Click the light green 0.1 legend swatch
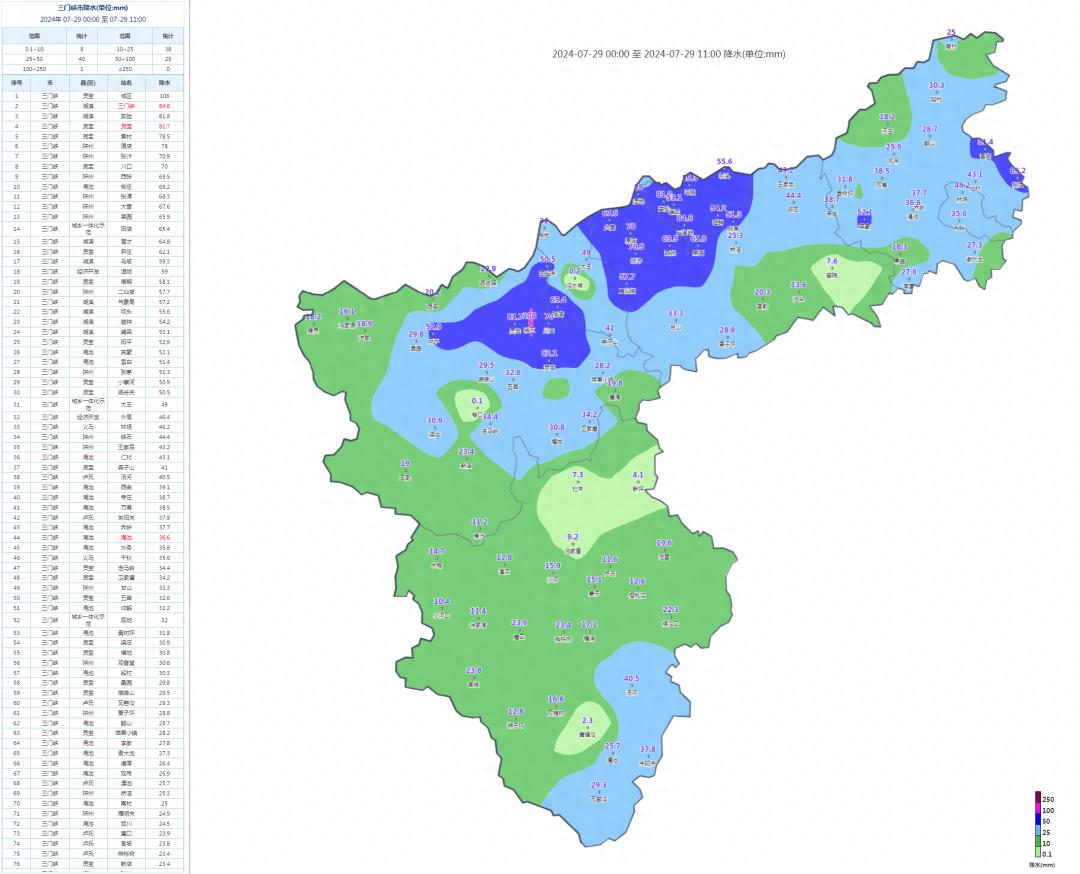 [x=1038, y=853]
